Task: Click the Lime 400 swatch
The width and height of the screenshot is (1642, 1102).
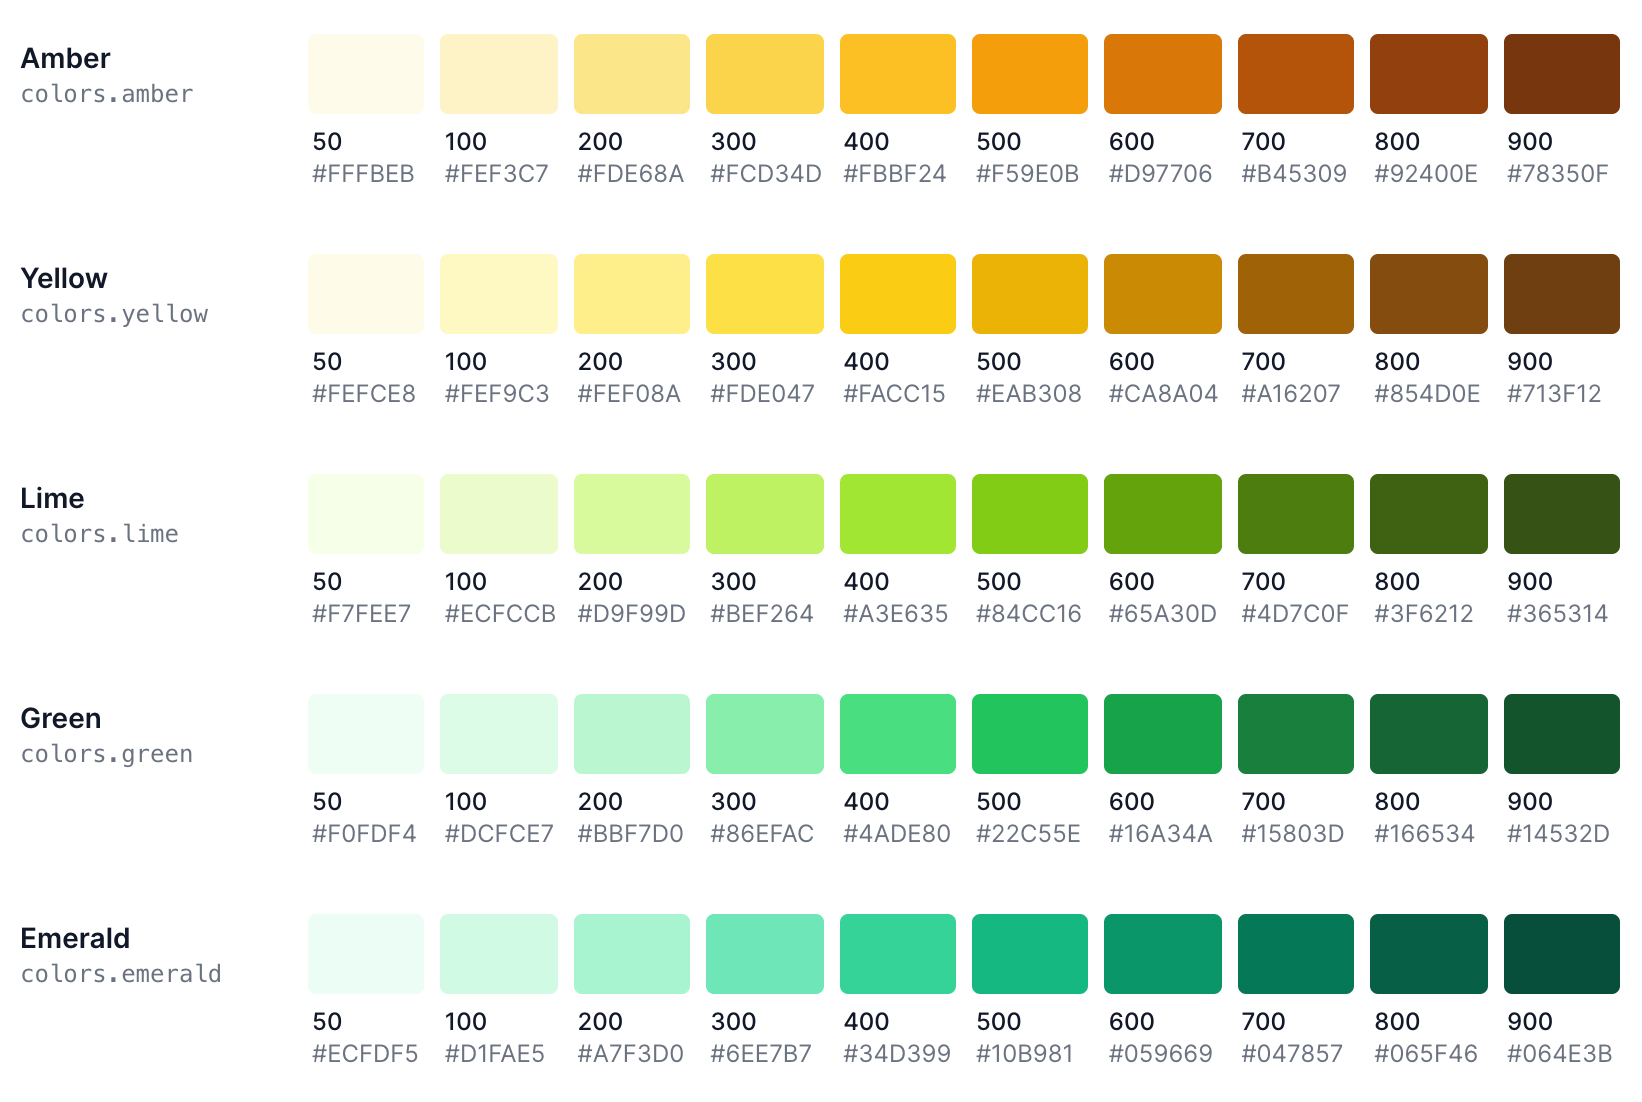Action: [x=898, y=514]
